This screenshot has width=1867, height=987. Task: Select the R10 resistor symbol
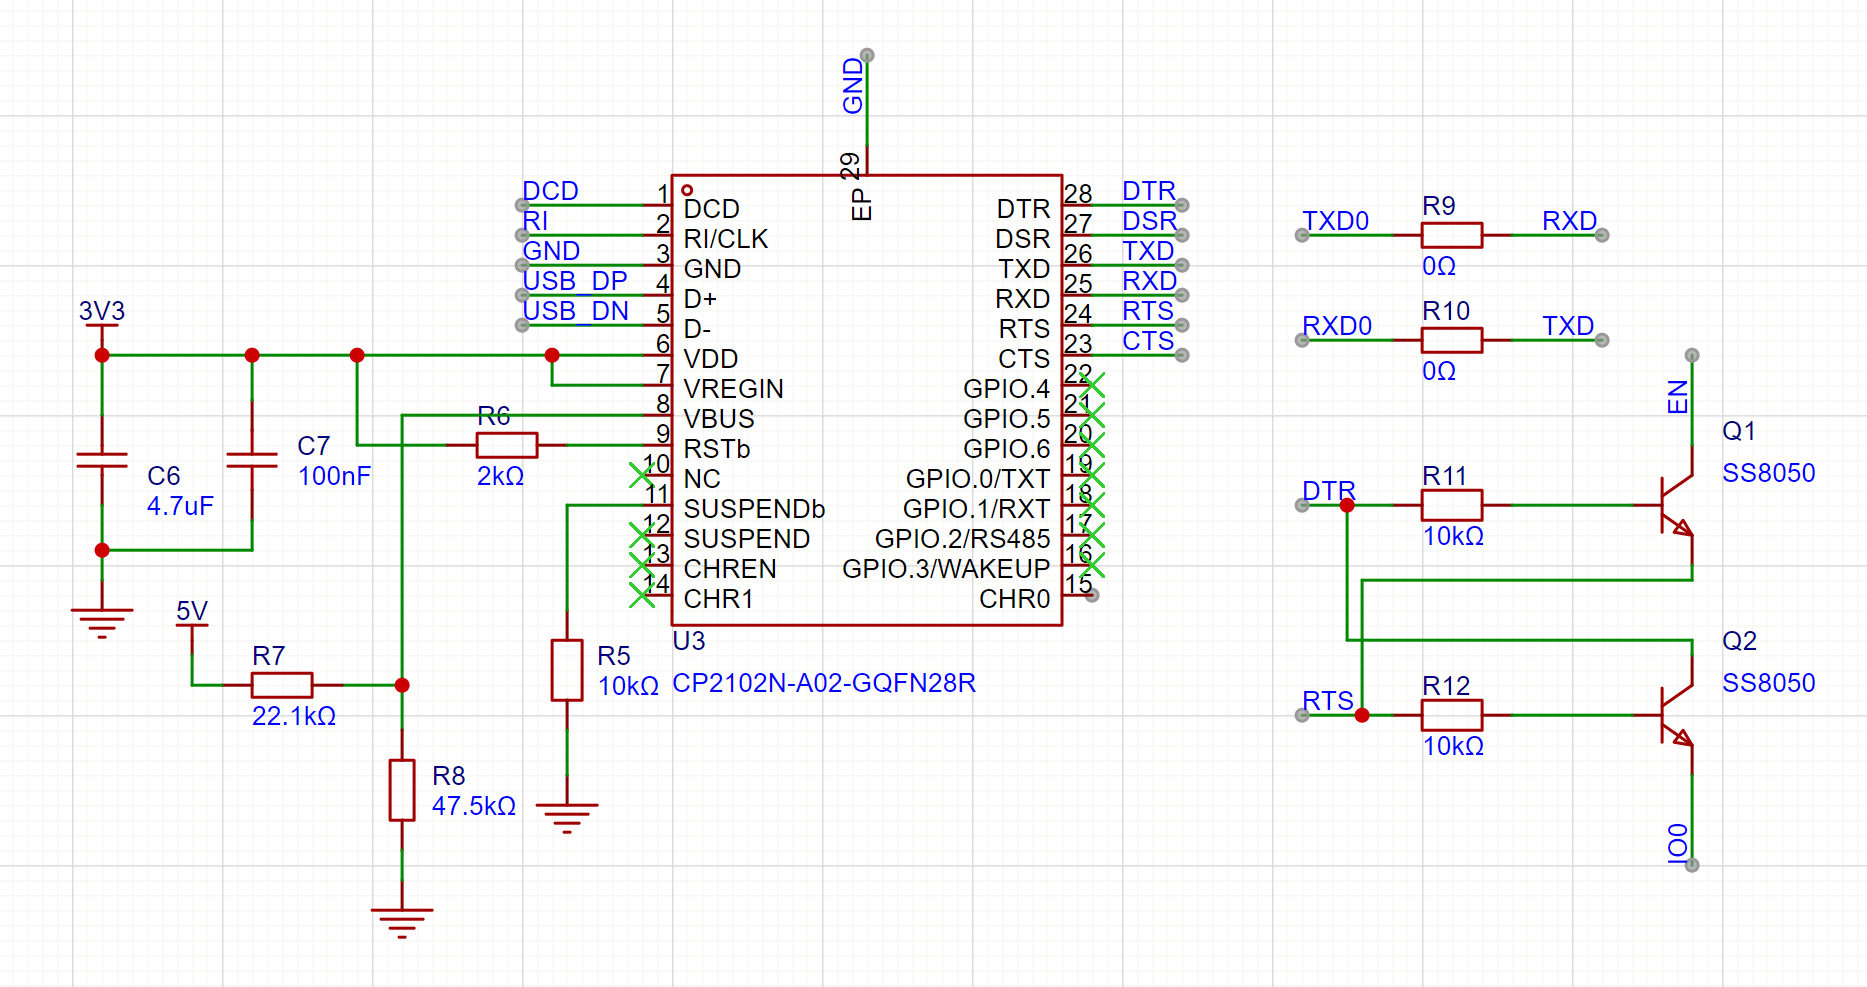tap(1451, 340)
